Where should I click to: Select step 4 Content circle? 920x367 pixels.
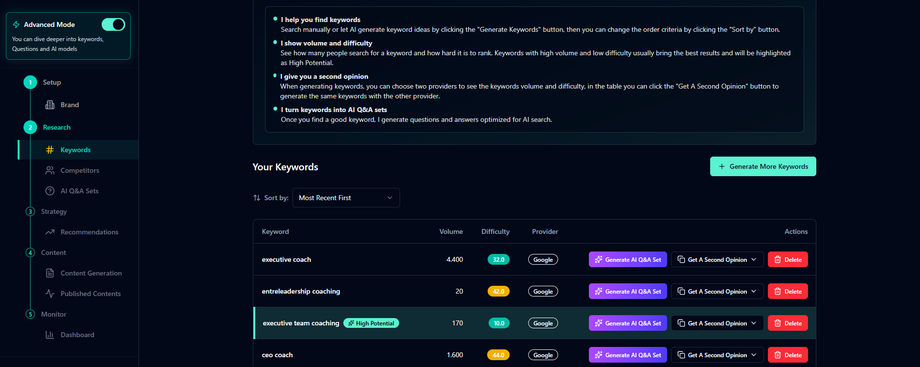30,252
